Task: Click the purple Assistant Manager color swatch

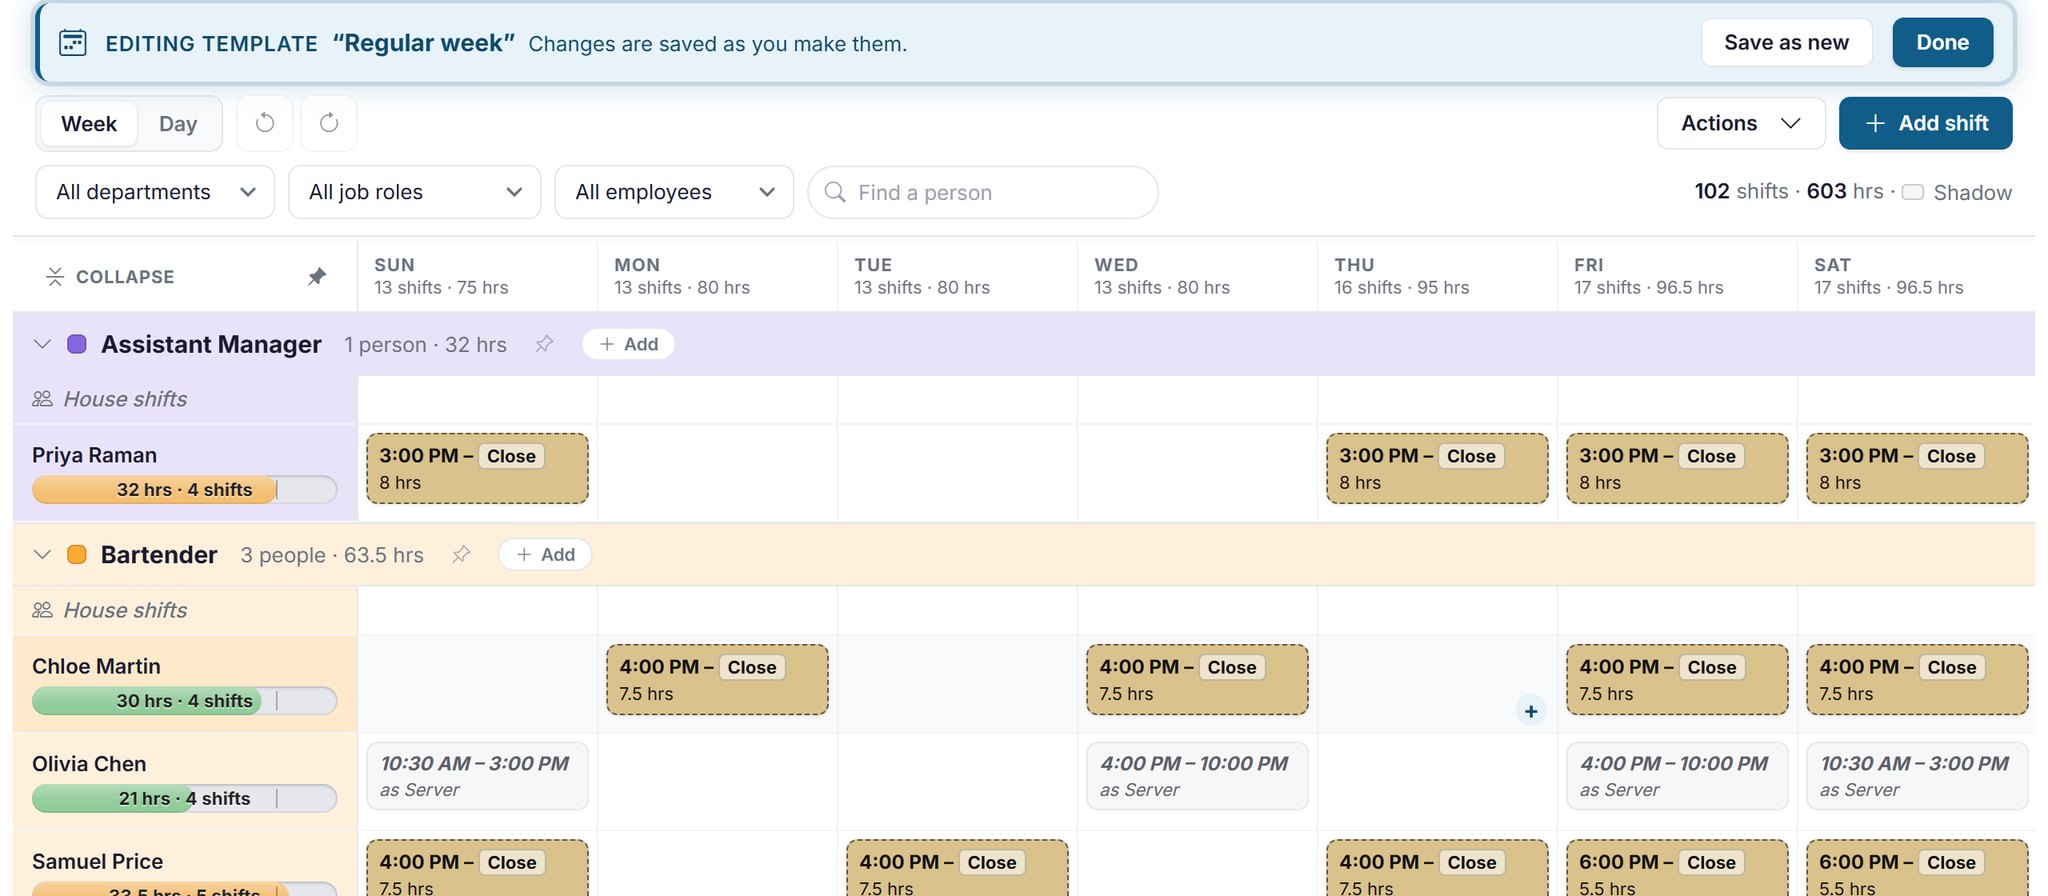Action: (x=77, y=344)
